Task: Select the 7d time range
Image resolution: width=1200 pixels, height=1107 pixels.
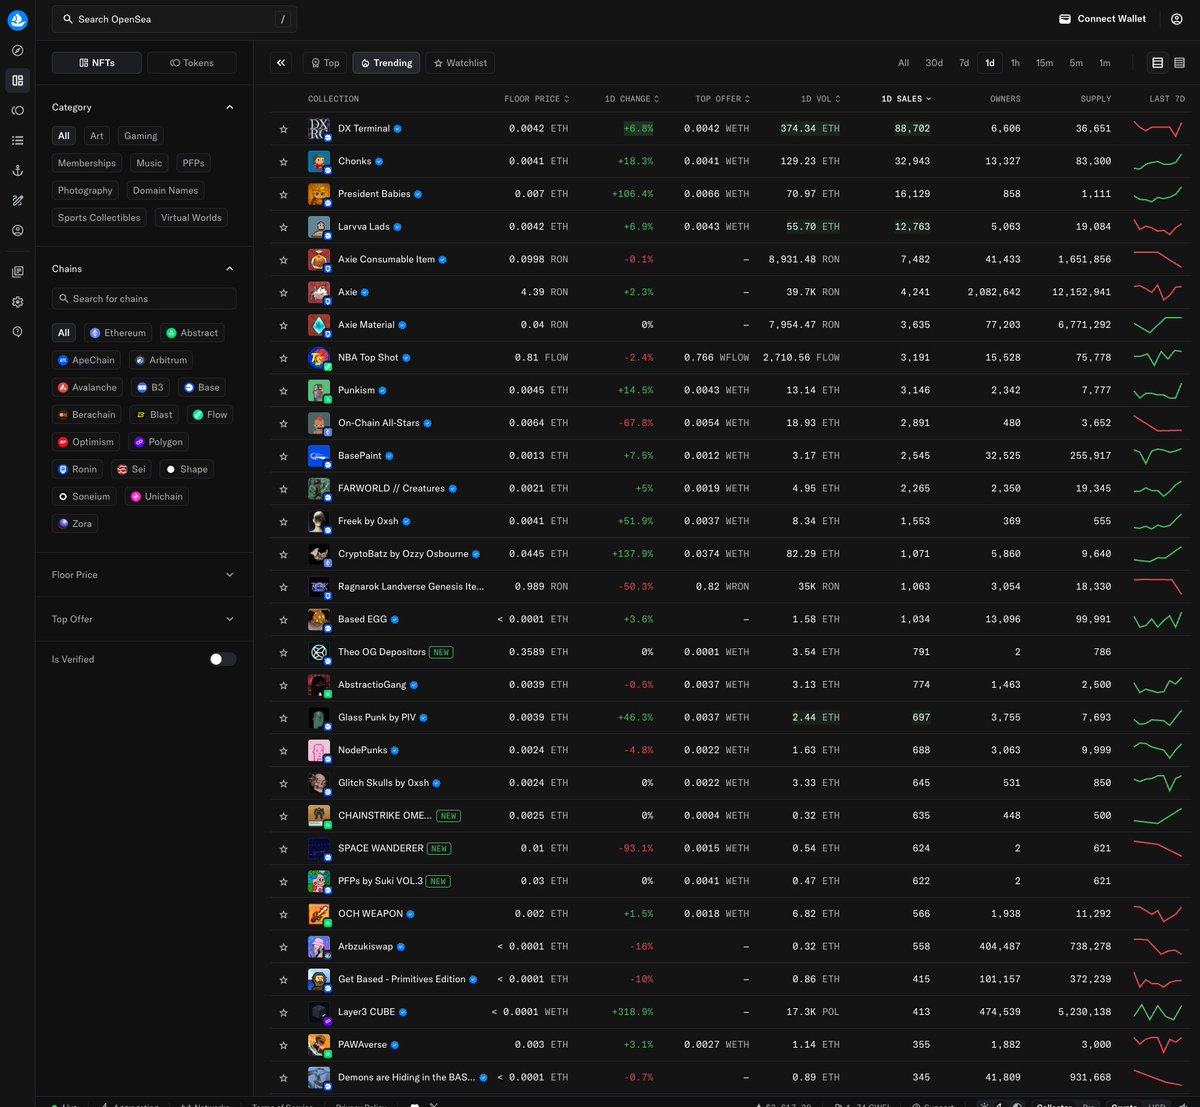Action: (964, 63)
